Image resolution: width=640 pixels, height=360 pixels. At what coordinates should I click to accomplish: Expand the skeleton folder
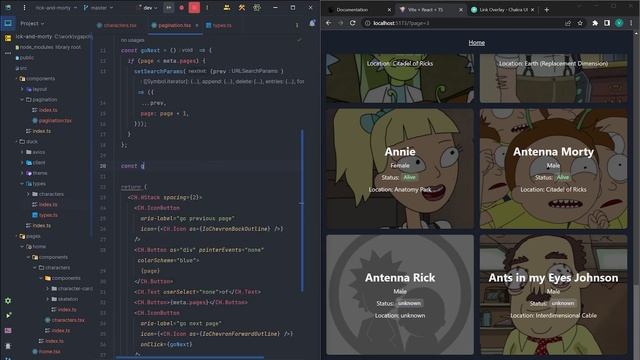pyautogui.click(x=47, y=299)
